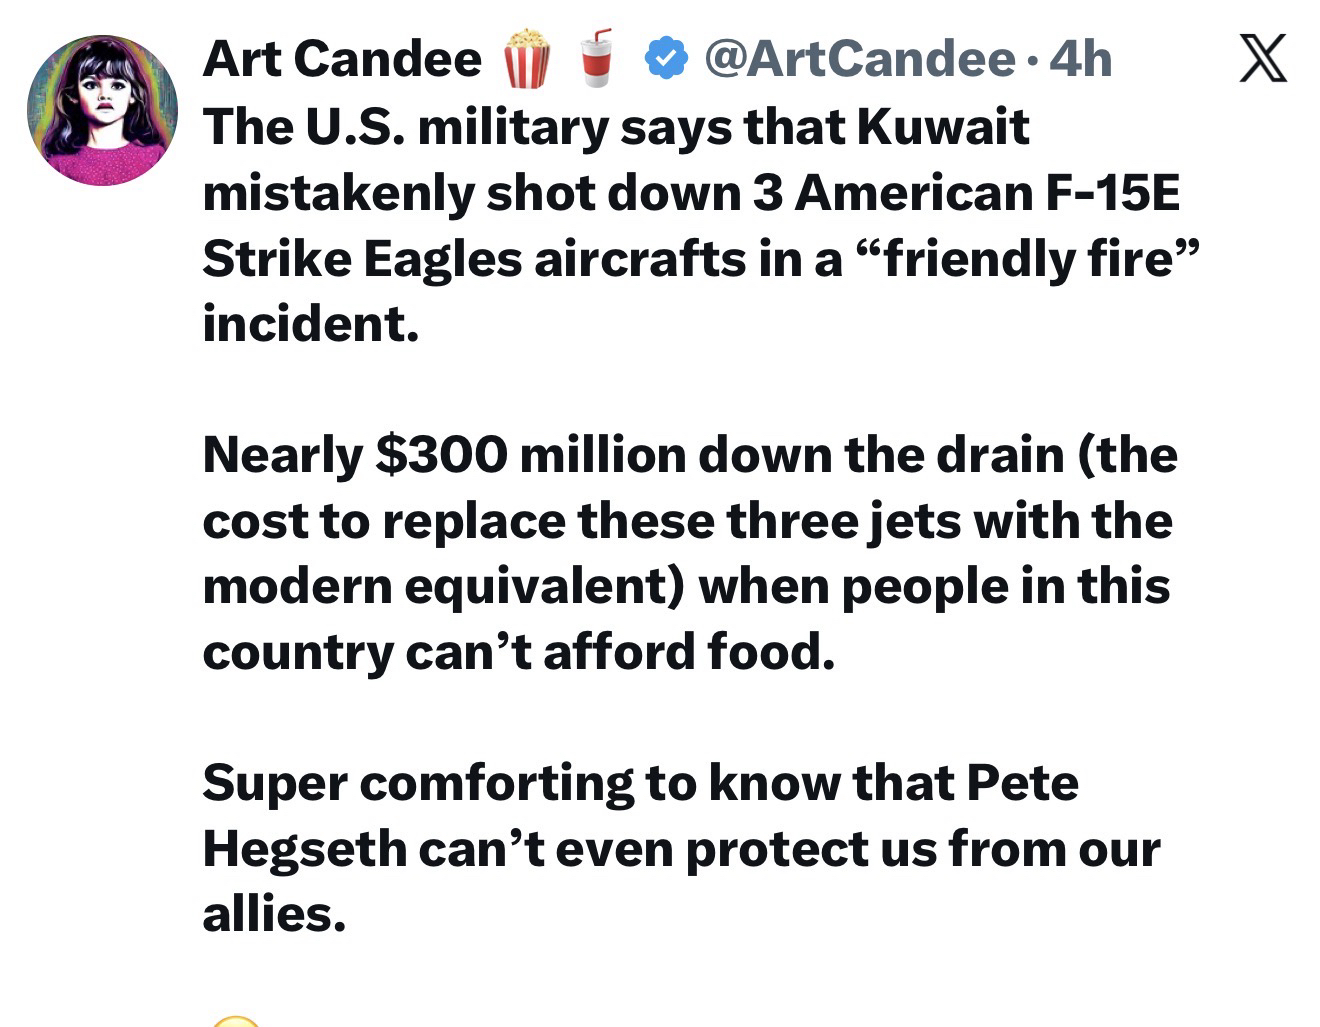Click the popcorn emoji beside the name

click(526, 58)
